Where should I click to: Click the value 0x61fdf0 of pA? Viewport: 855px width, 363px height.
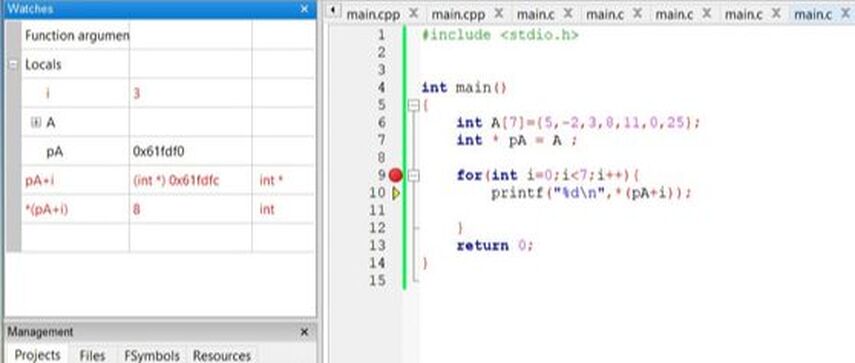tap(159, 152)
